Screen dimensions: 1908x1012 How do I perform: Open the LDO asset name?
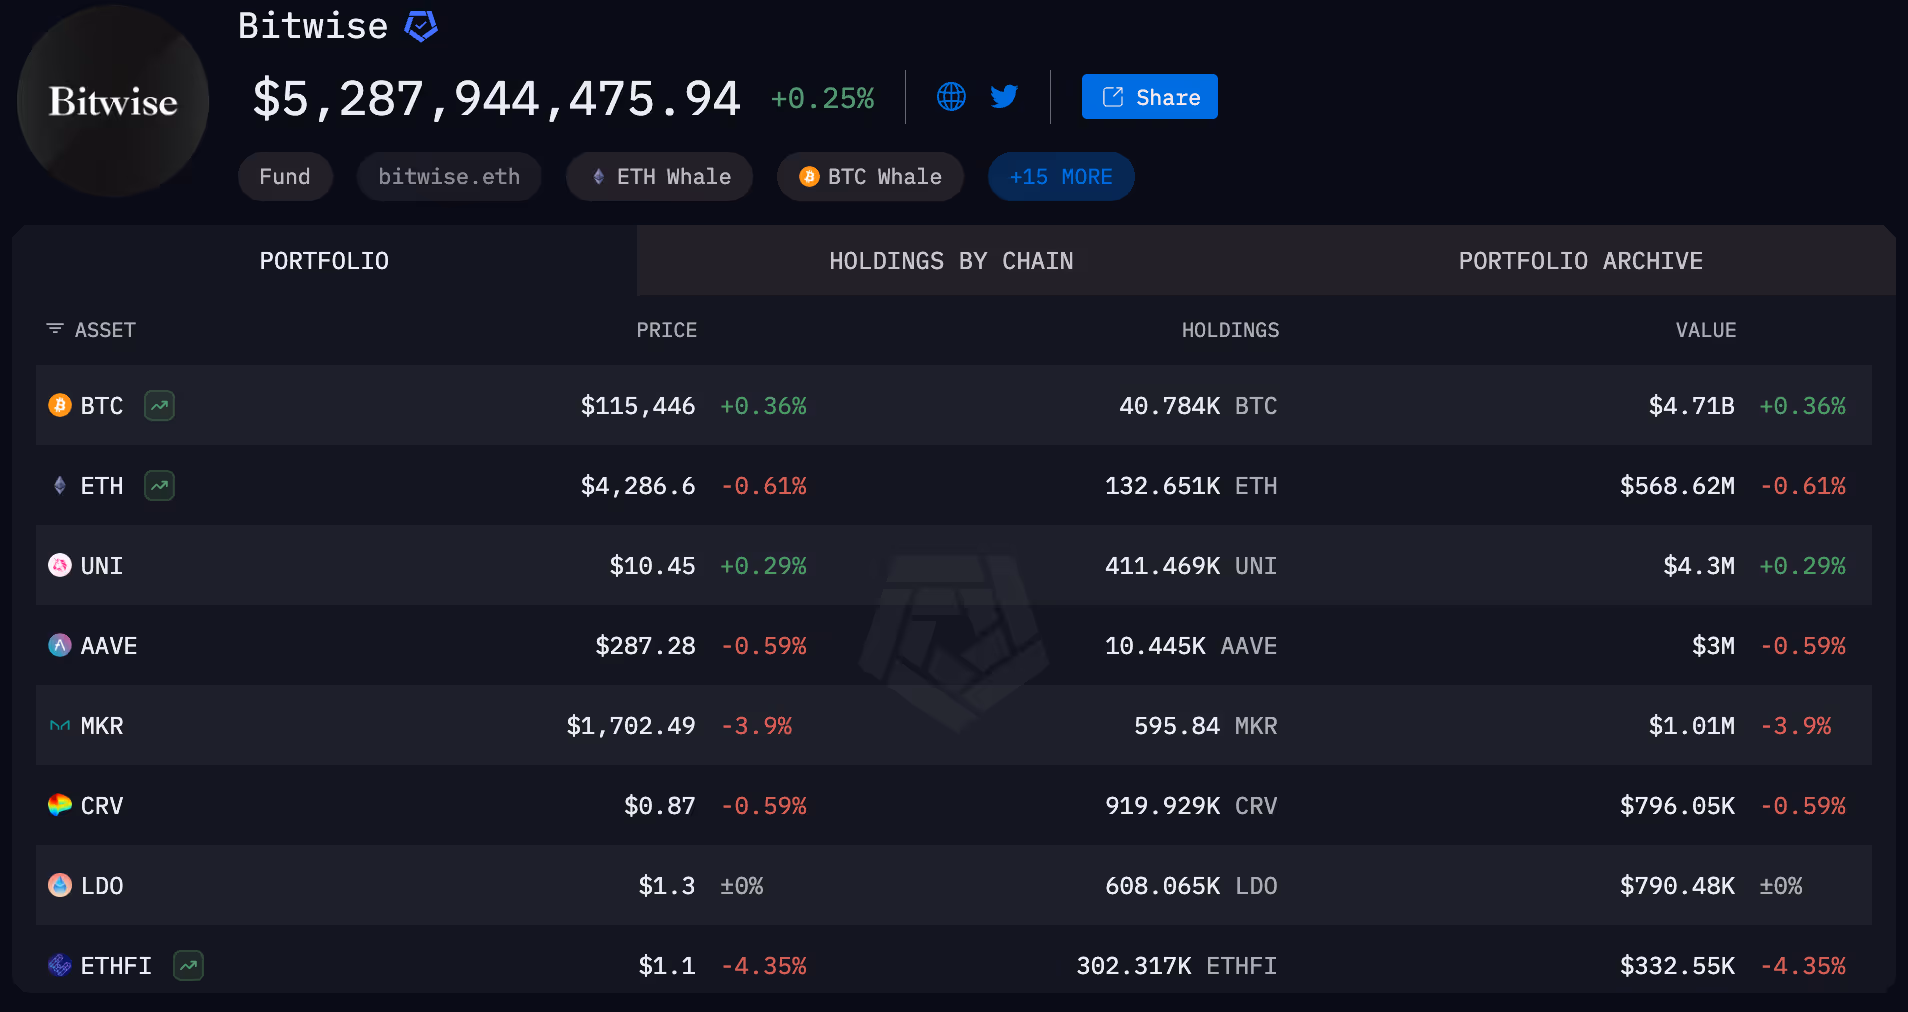[102, 886]
